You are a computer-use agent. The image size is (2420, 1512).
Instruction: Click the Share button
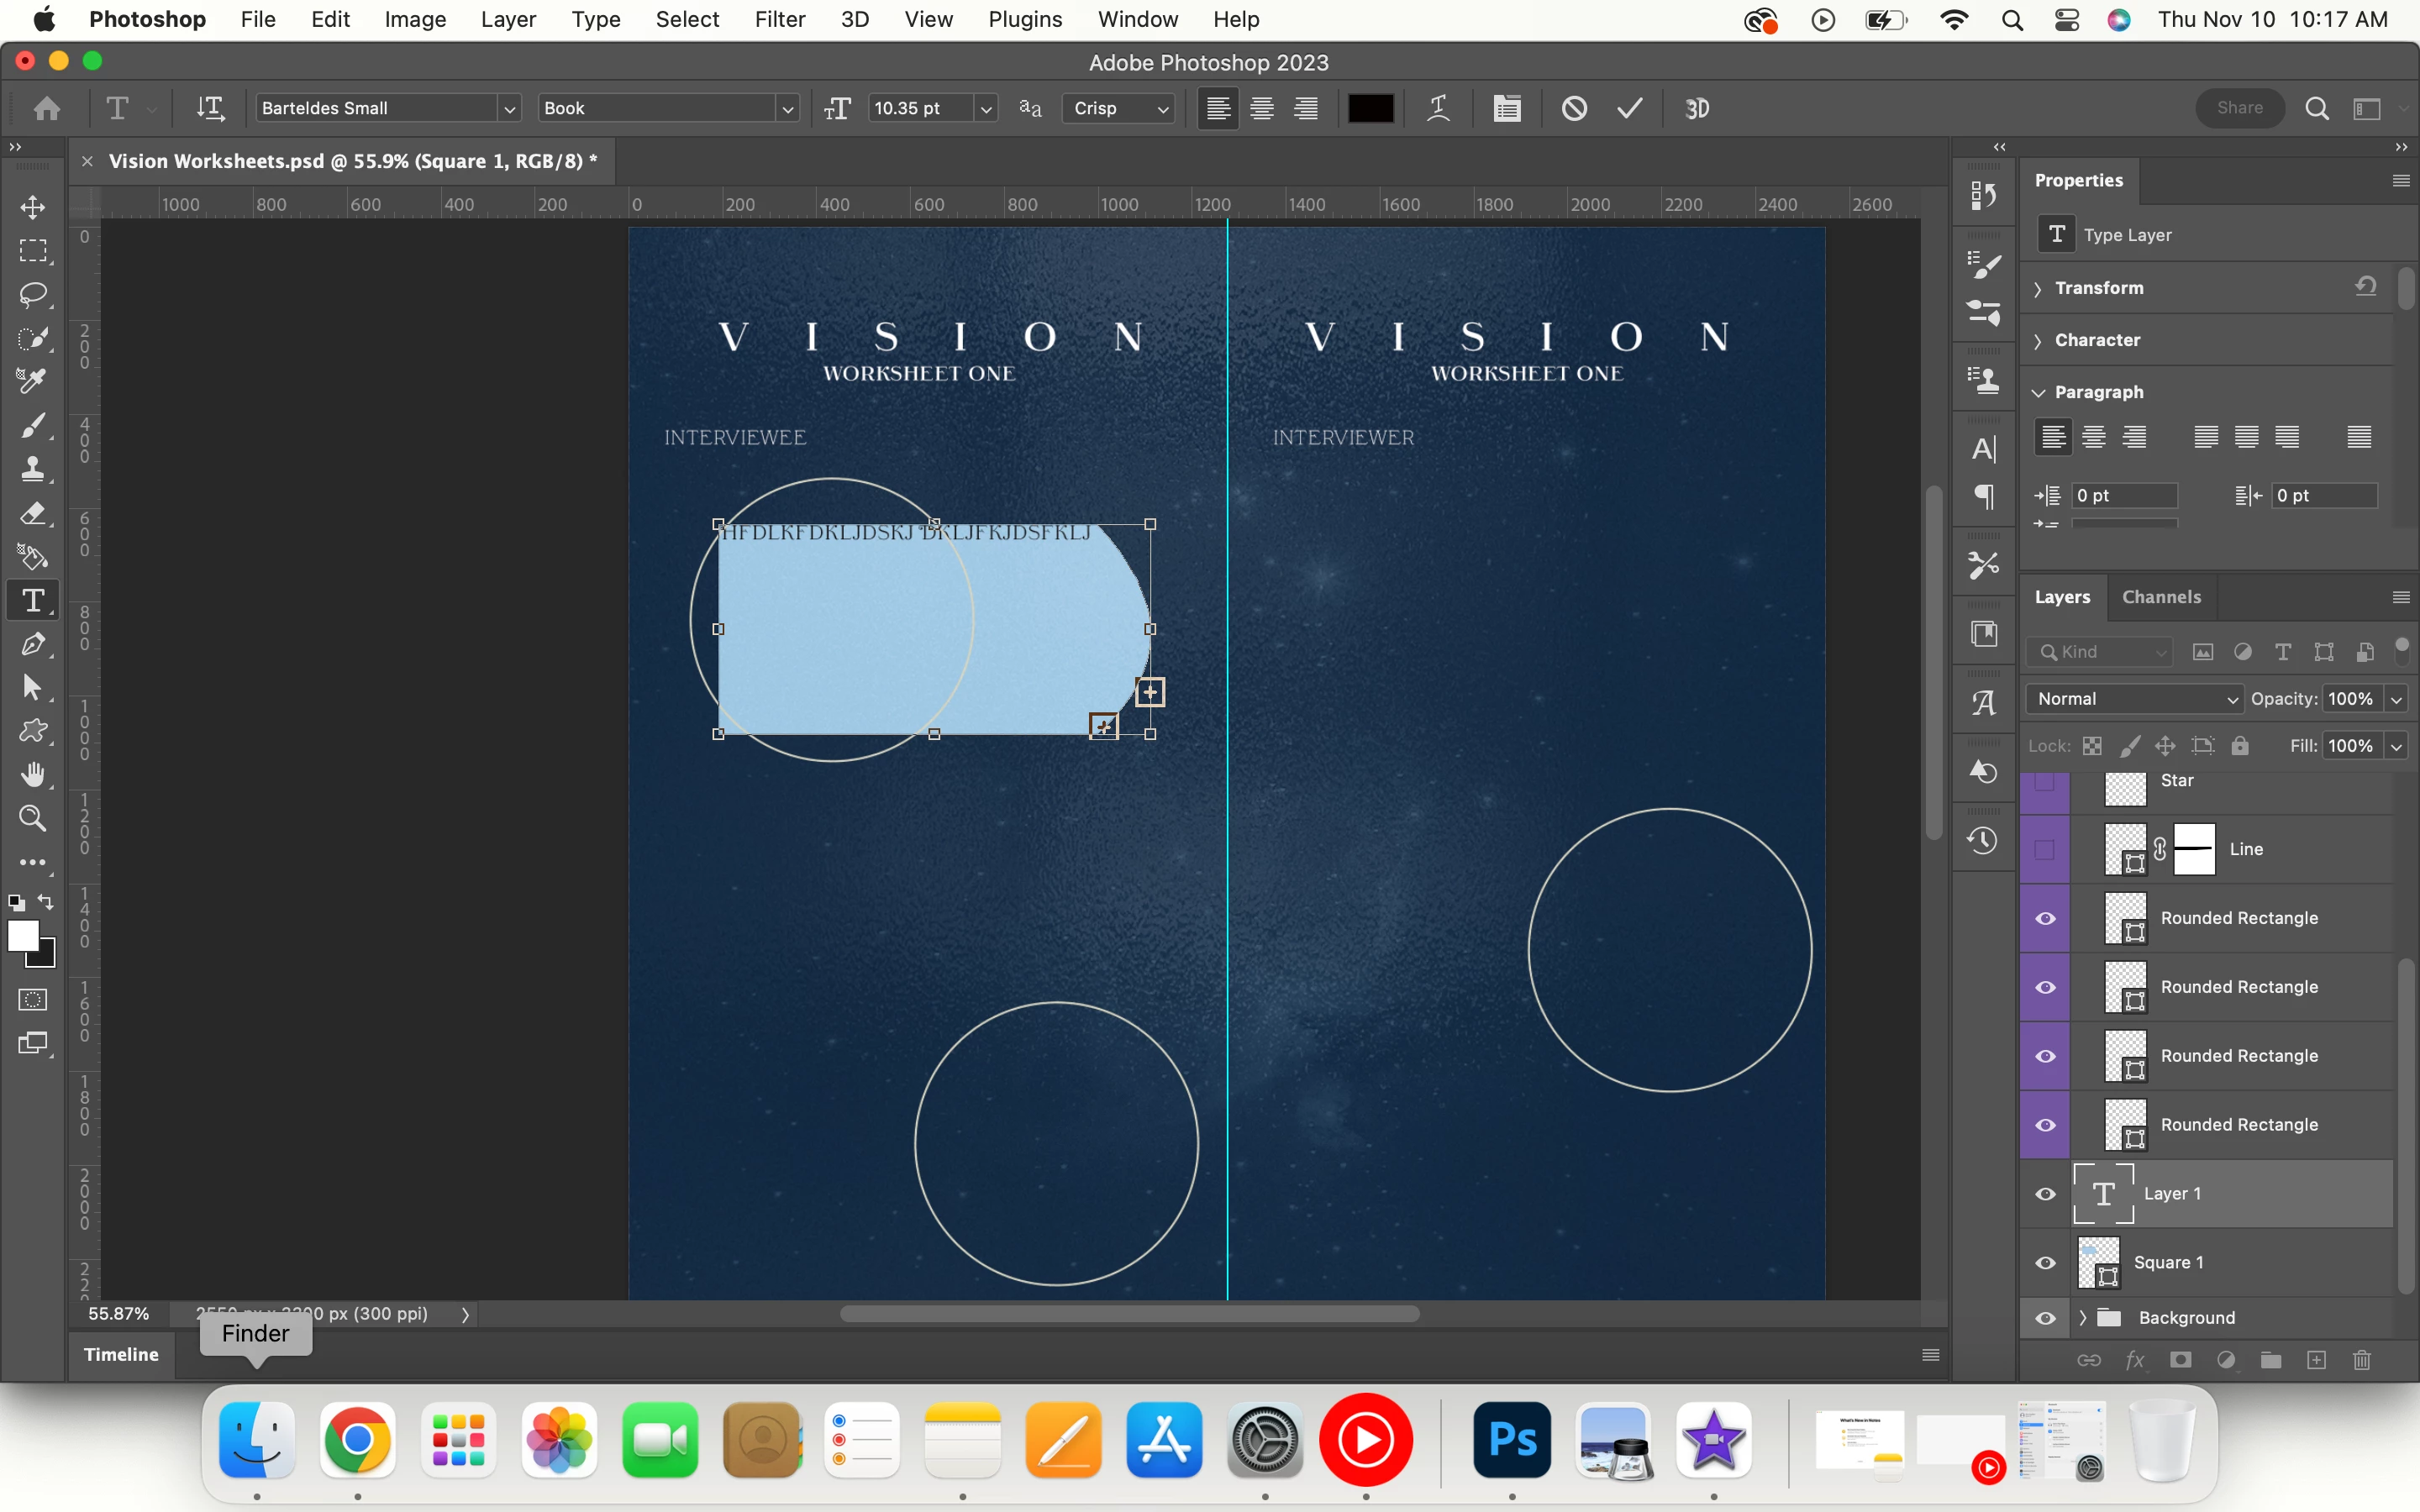click(2239, 108)
